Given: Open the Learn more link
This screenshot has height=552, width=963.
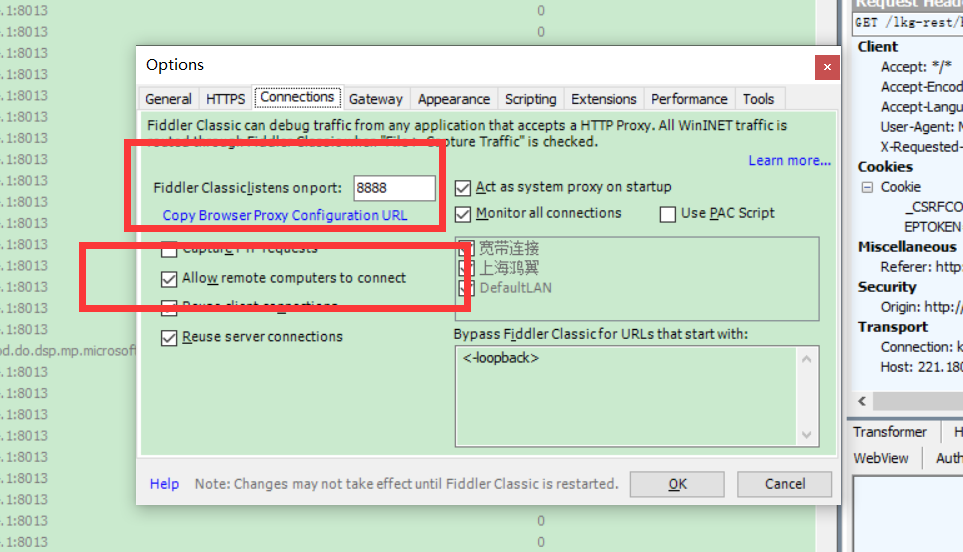Looking at the screenshot, I should click(789, 160).
